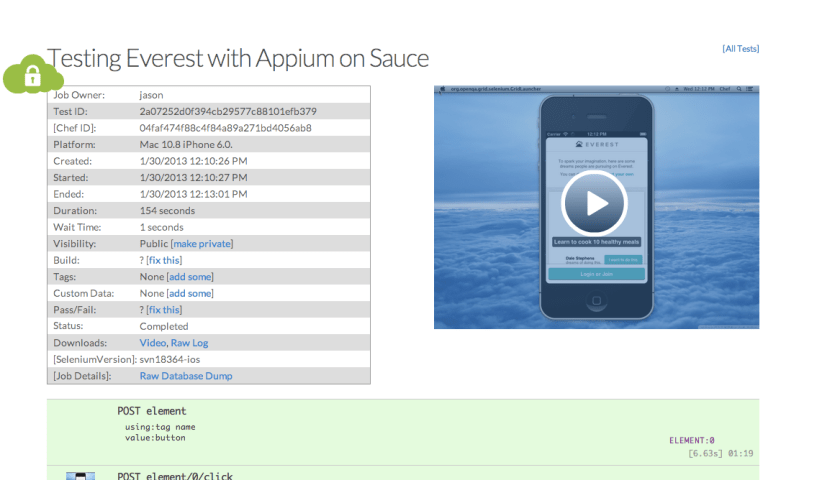Open the Raw Database Dump link
Screen dimensions: 840x480
pyautogui.click(x=186, y=376)
